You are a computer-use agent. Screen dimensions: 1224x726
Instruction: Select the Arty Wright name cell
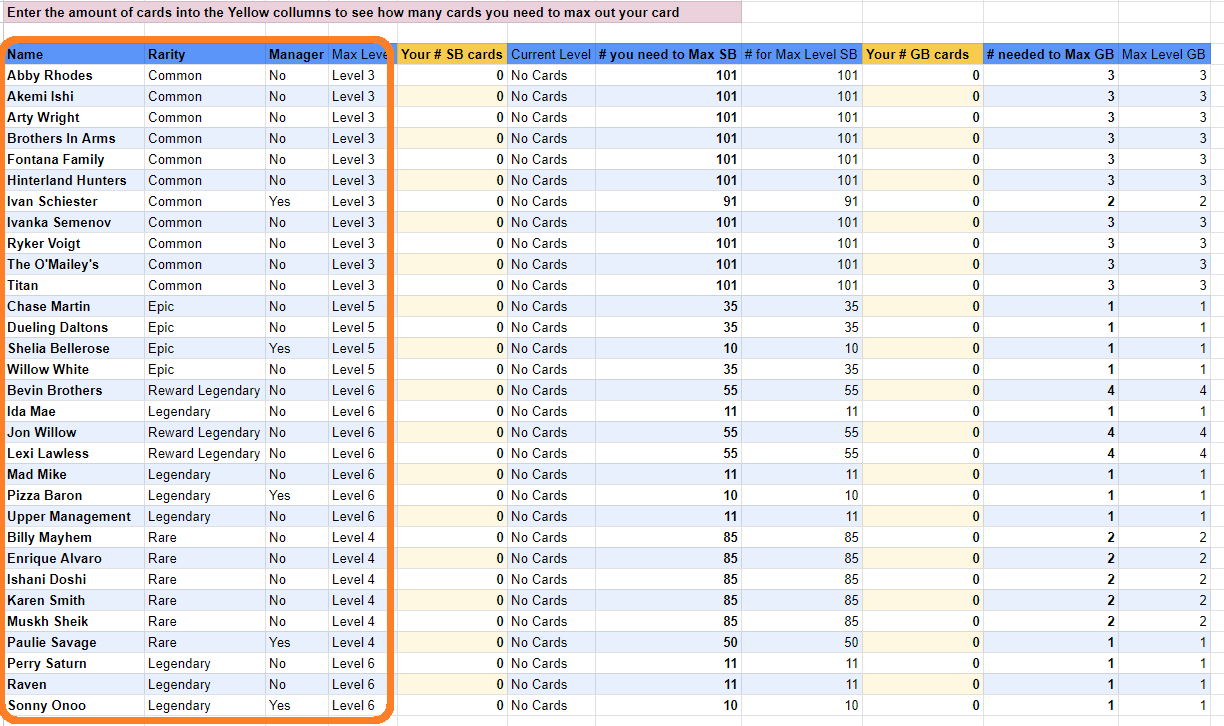coord(75,117)
